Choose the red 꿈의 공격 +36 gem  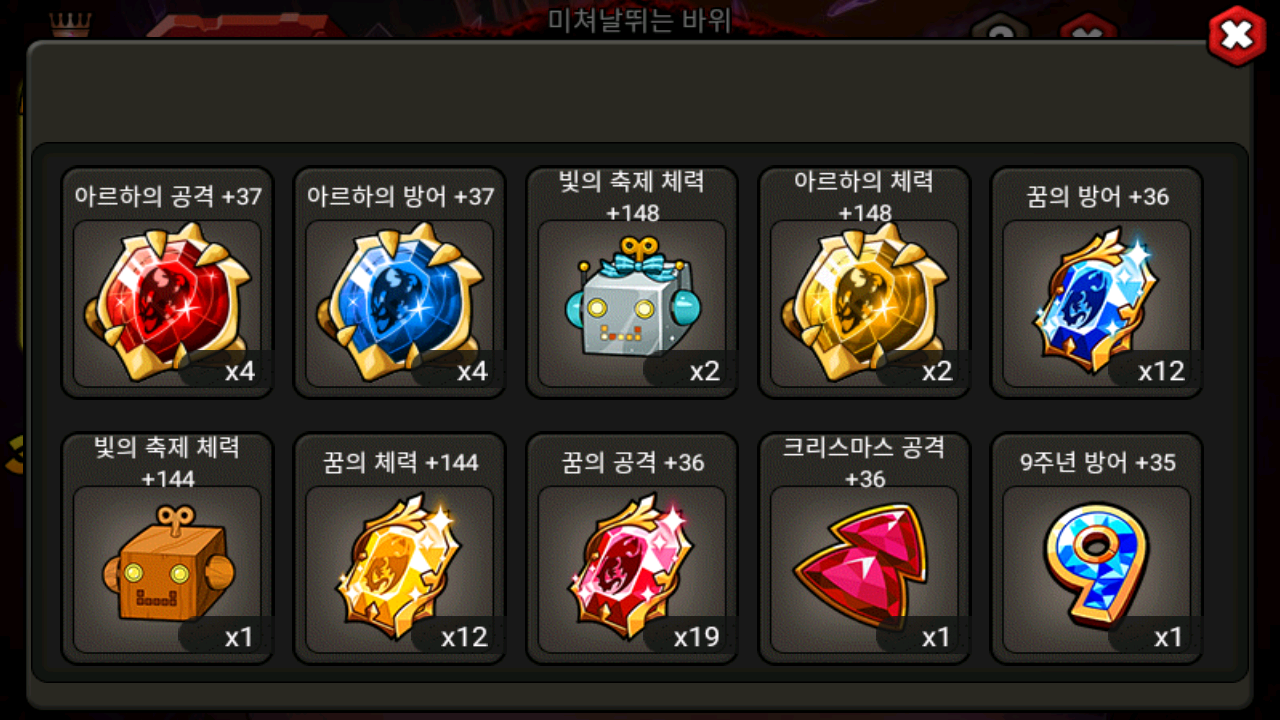(x=631, y=566)
